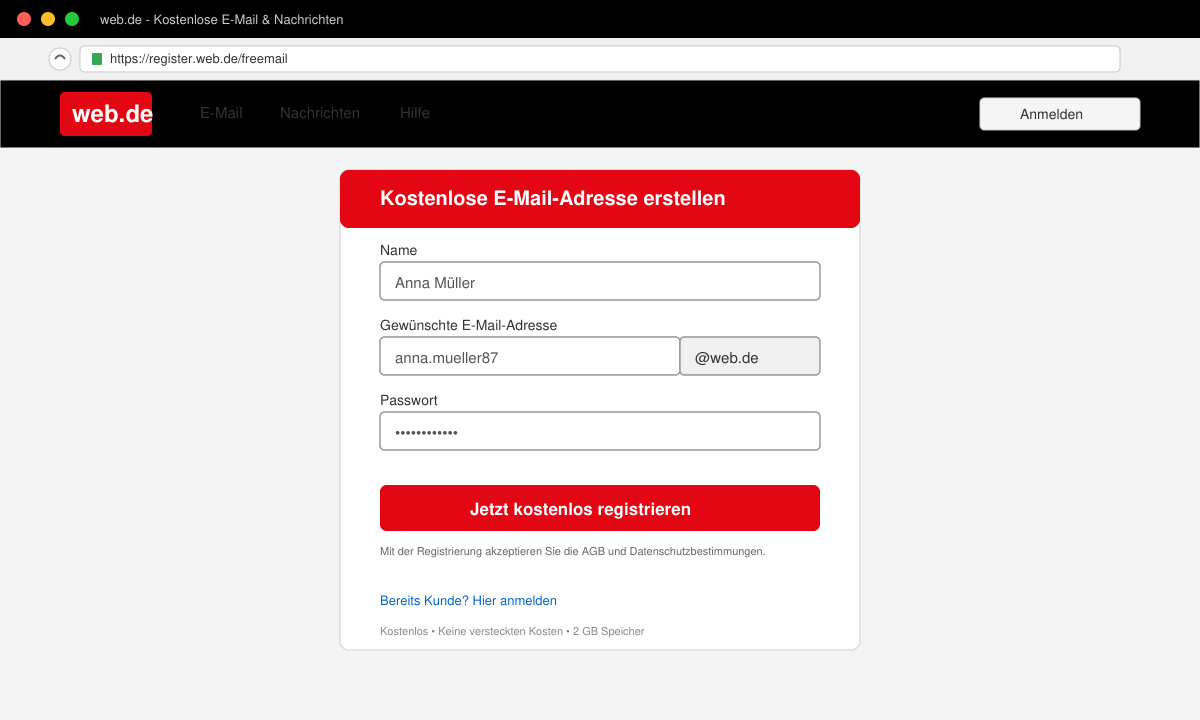Click the Name label above the first field
This screenshot has width=1200, height=720.
(399, 250)
